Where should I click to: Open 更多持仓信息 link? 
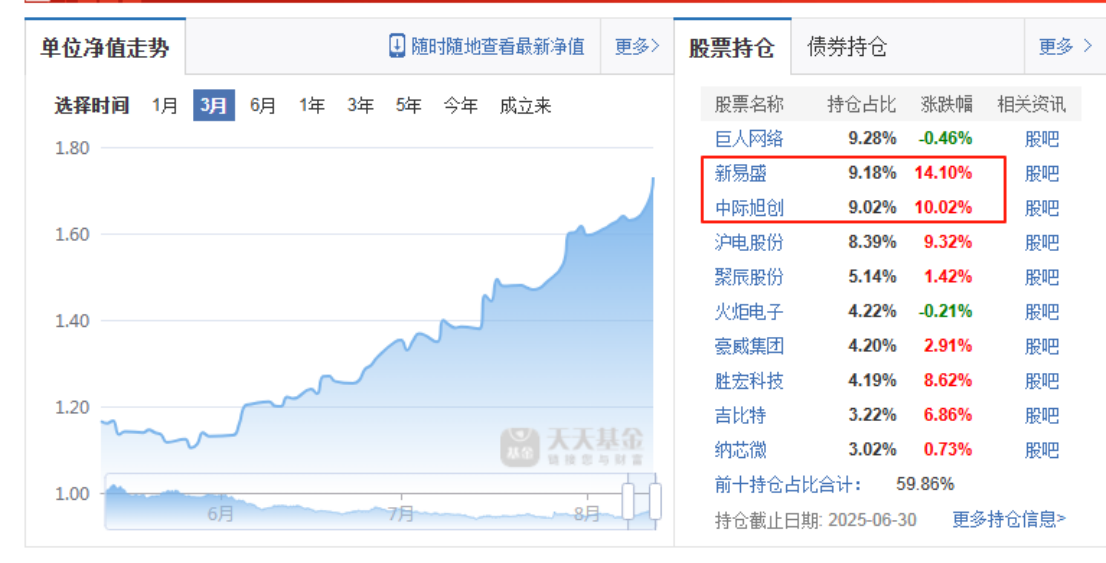pos(1009,519)
